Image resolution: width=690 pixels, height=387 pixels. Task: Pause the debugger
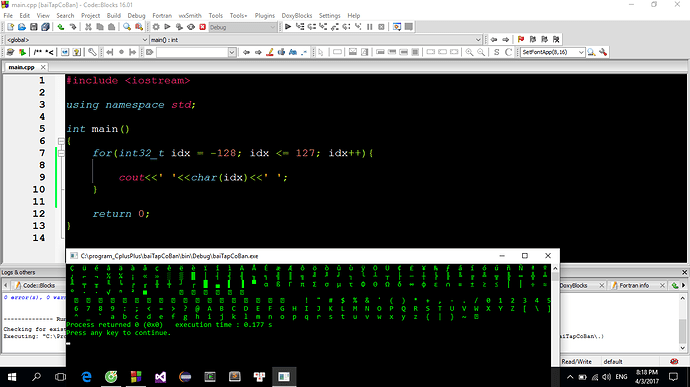(370, 27)
